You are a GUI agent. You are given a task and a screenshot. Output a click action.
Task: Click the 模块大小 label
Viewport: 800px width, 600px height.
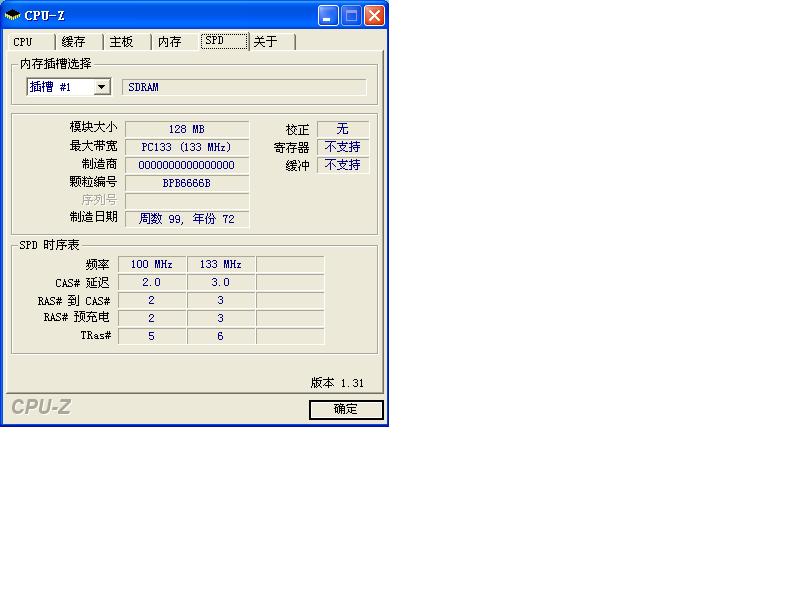tap(93, 127)
